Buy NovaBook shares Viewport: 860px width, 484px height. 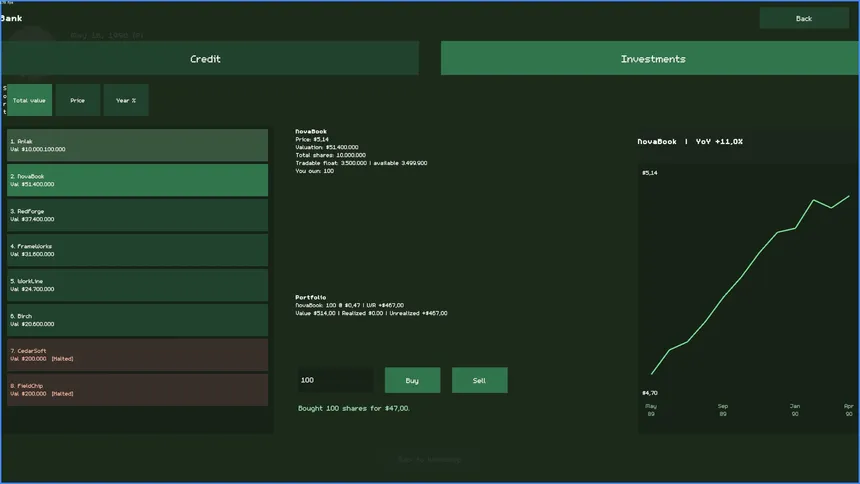point(412,380)
